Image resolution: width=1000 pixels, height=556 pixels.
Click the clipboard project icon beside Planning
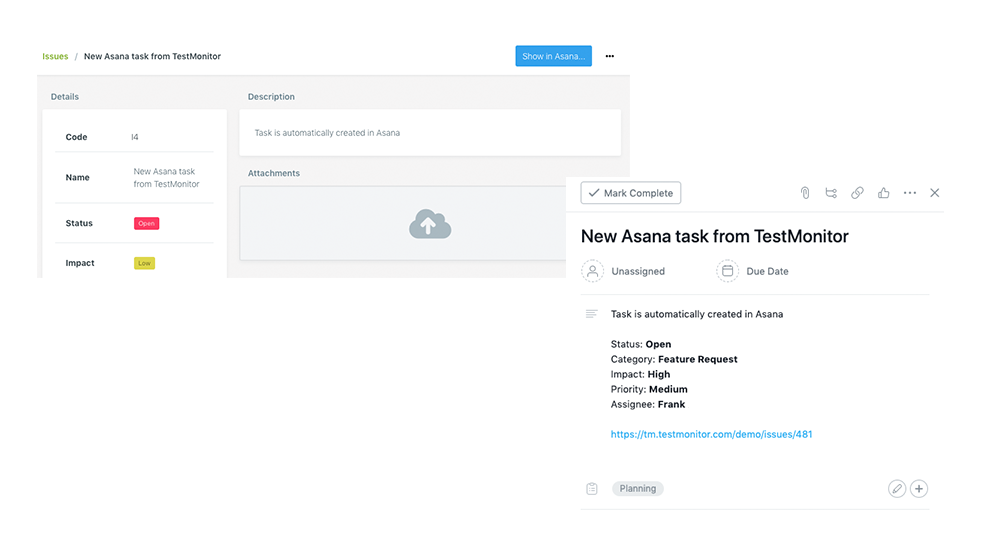click(592, 488)
